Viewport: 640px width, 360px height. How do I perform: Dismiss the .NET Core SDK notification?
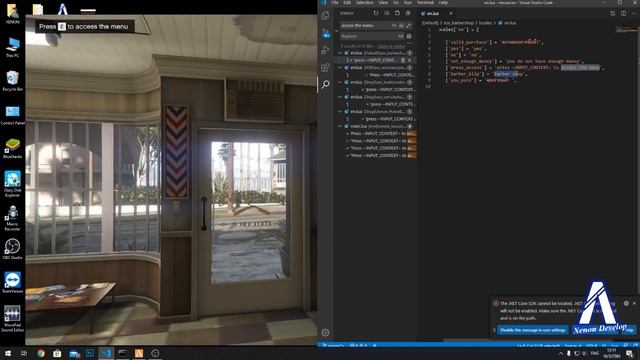click(x=634, y=303)
